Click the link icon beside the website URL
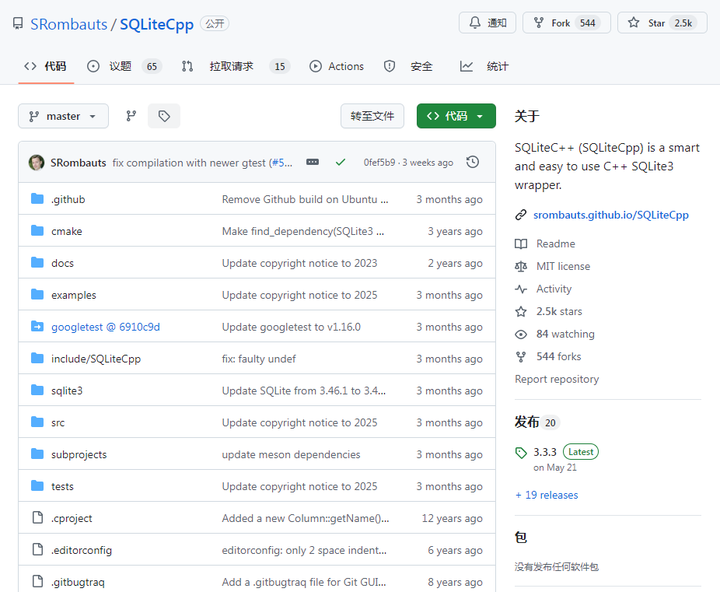The height and width of the screenshot is (592, 720). point(521,214)
